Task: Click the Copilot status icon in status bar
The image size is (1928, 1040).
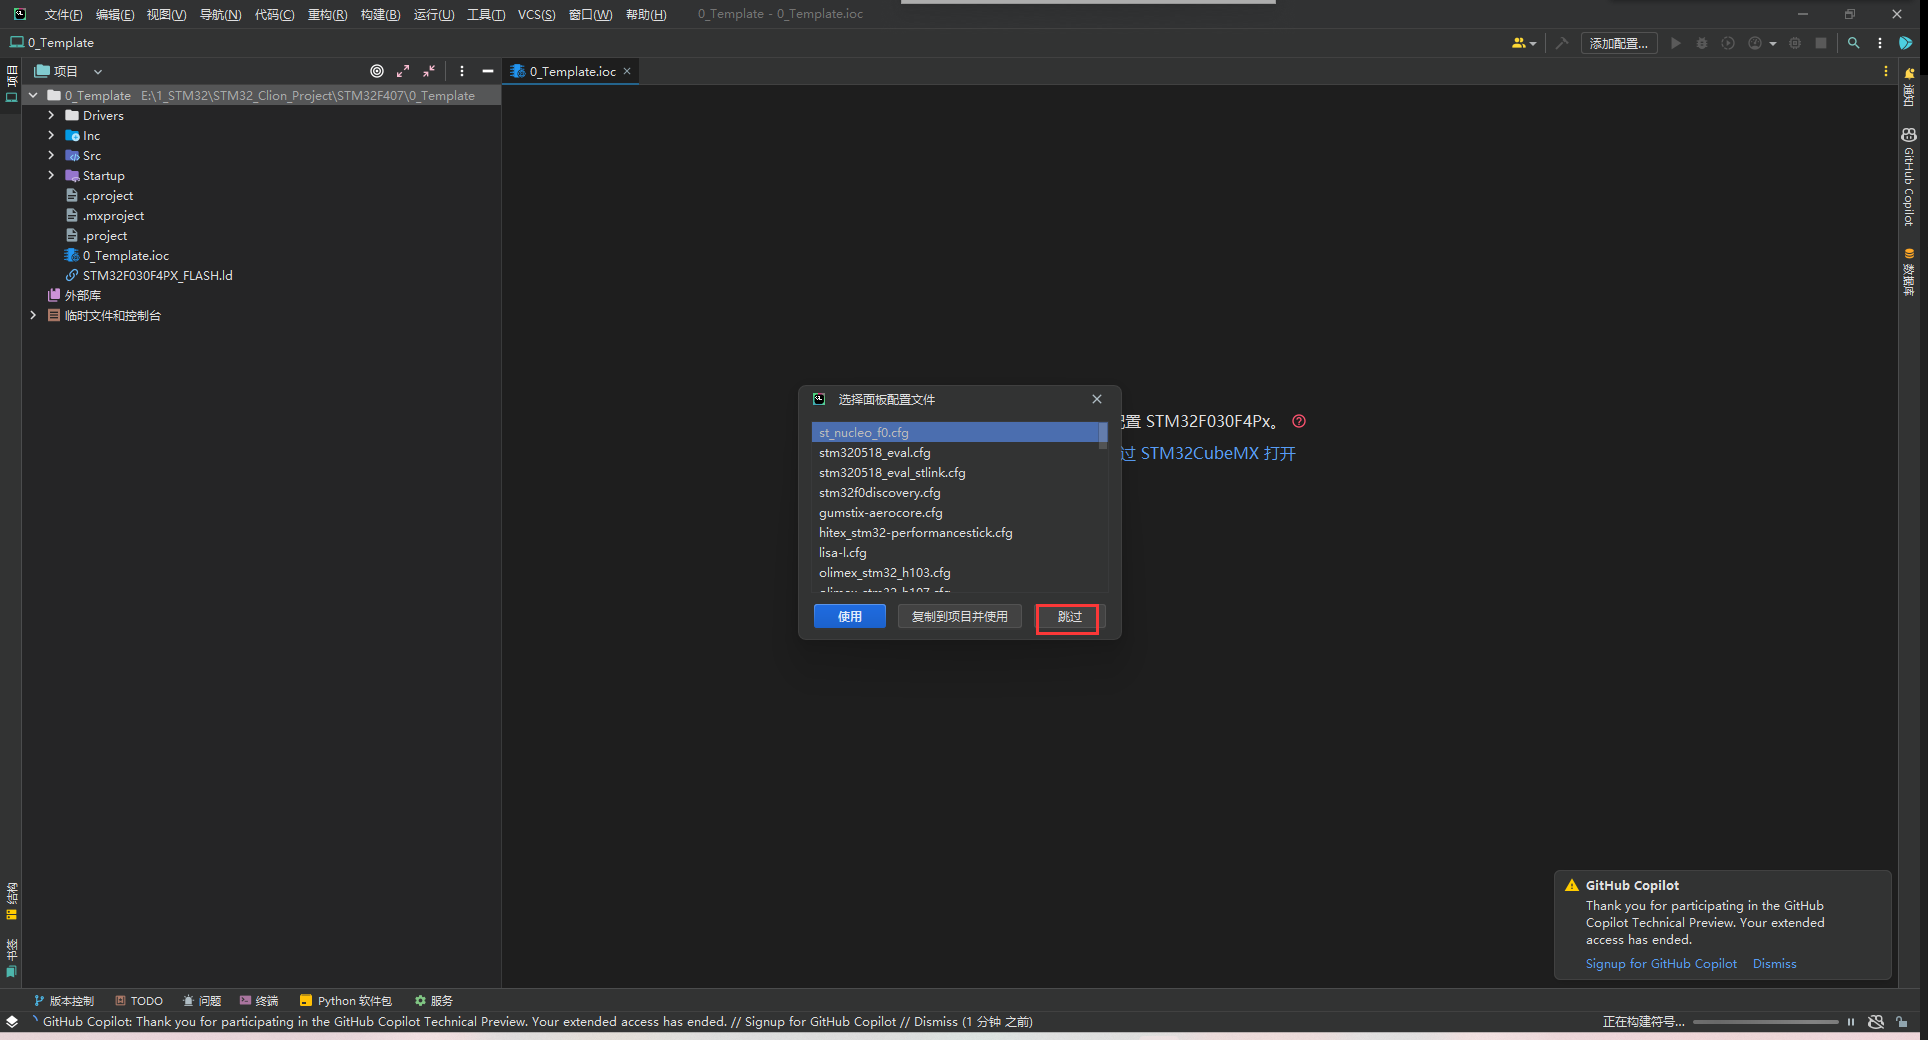Action: point(1876,1022)
